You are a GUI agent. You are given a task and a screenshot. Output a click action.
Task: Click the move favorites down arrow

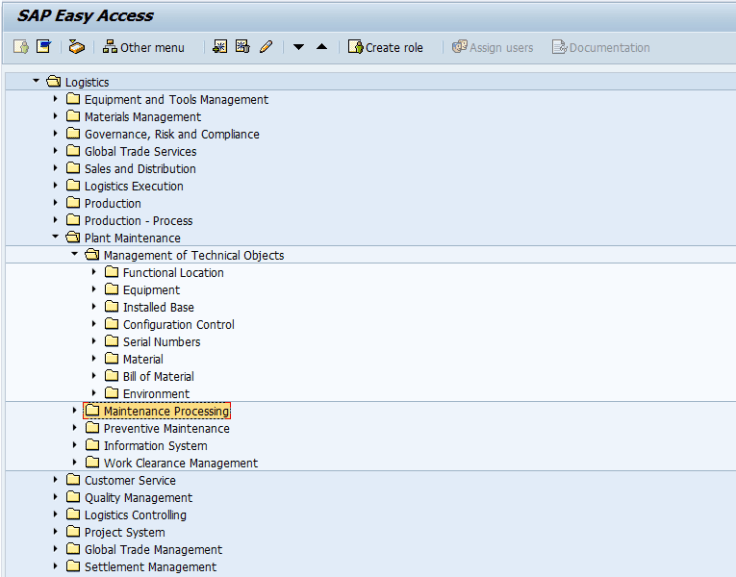298,47
